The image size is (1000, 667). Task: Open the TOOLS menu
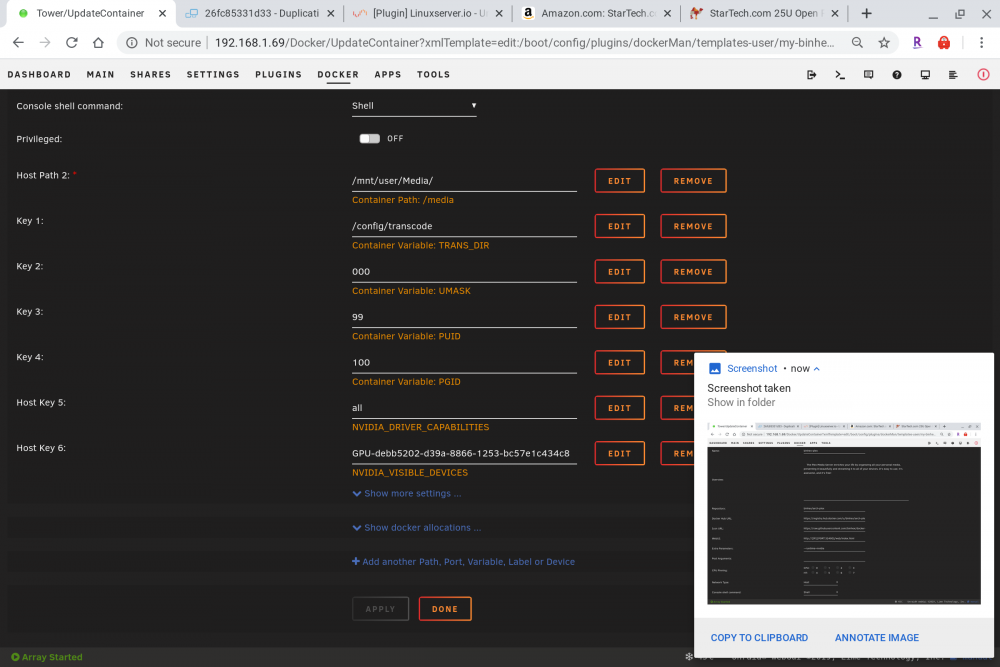[x=434, y=75]
